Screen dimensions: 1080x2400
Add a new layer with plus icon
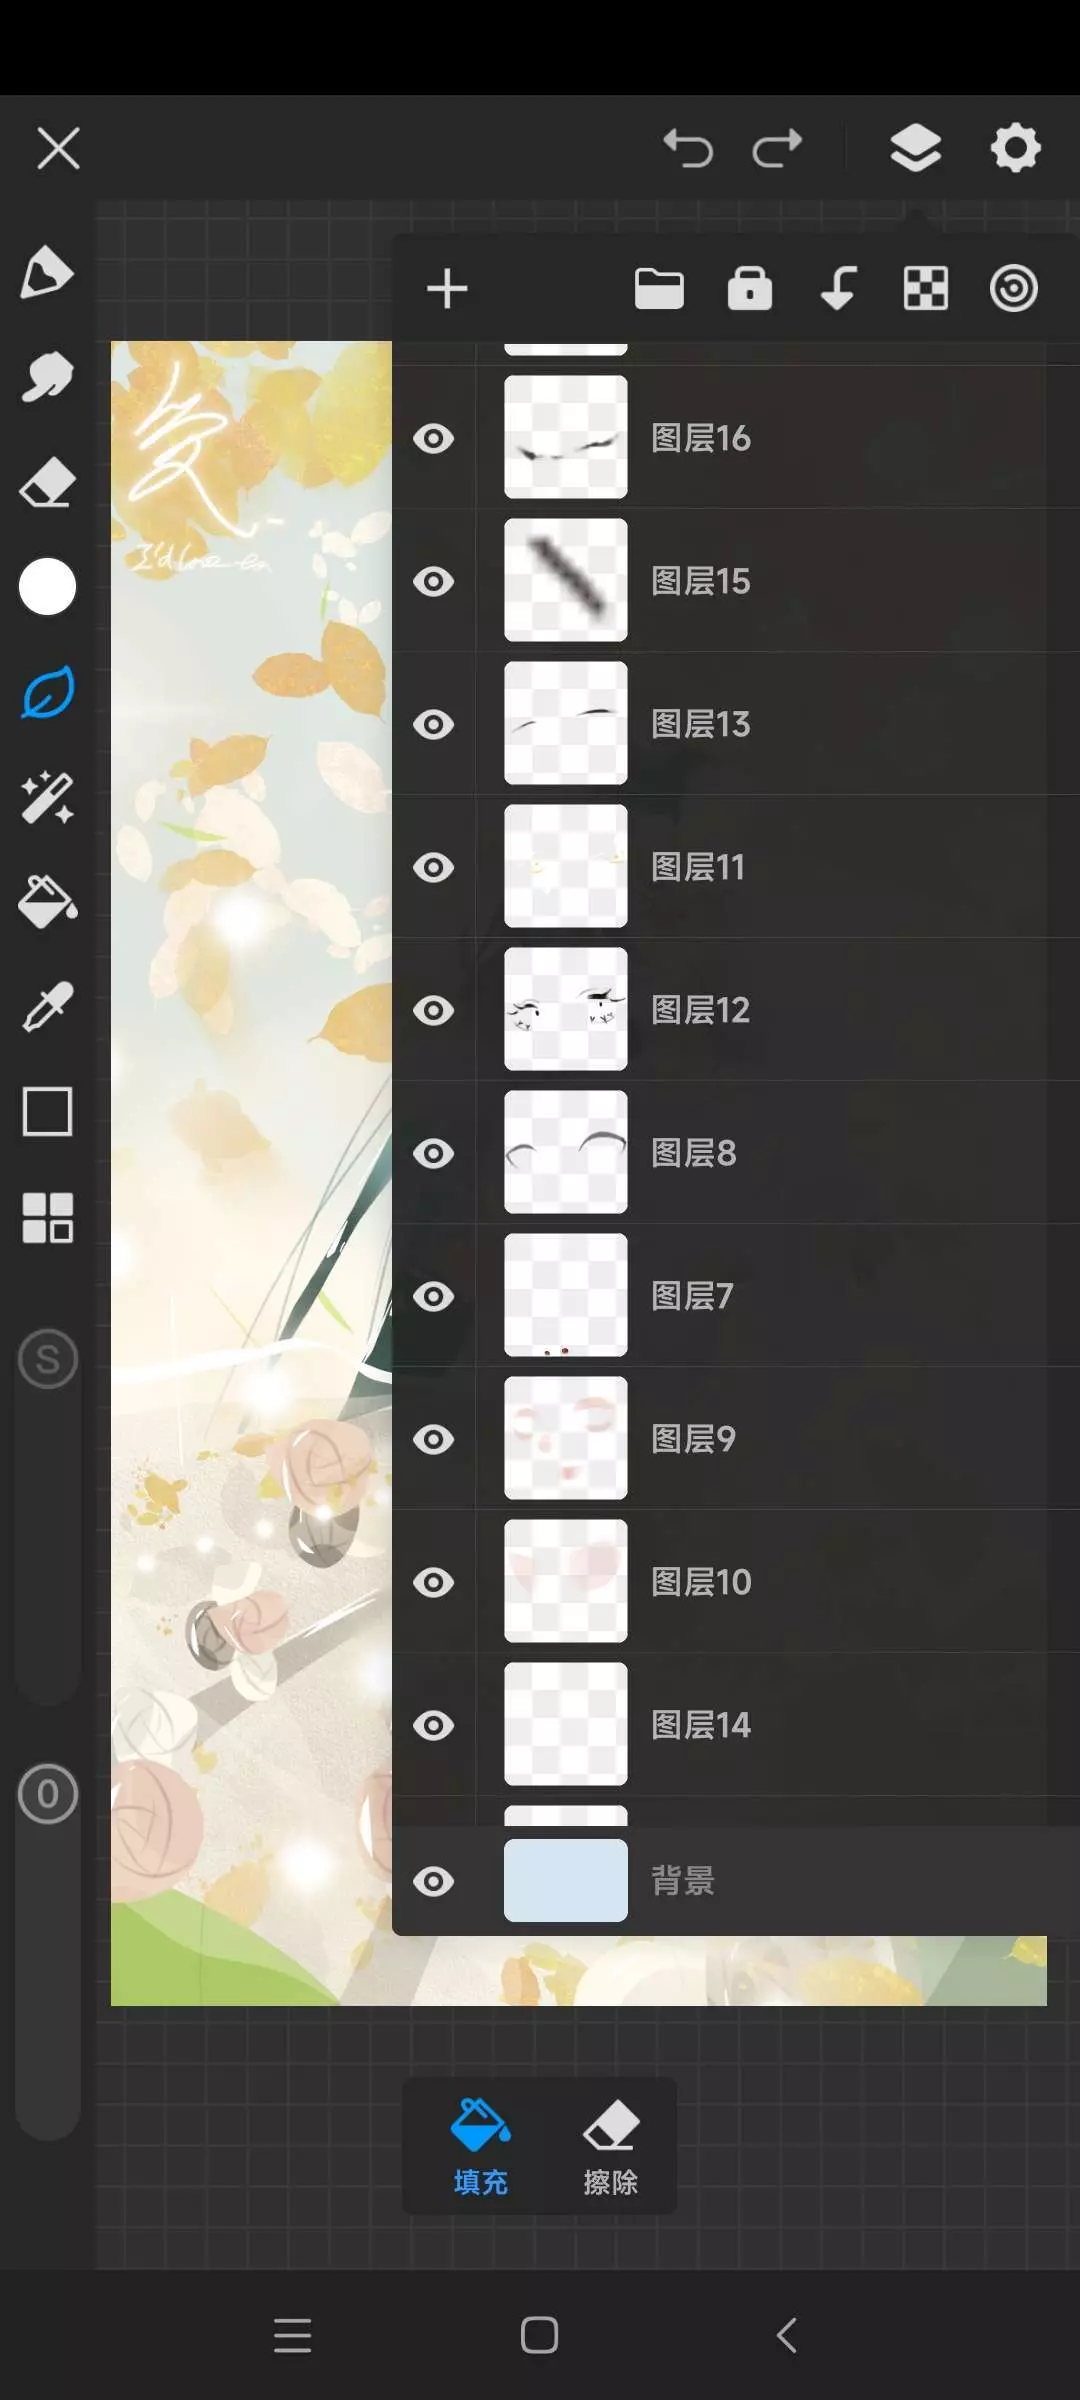(x=447, y=289)
